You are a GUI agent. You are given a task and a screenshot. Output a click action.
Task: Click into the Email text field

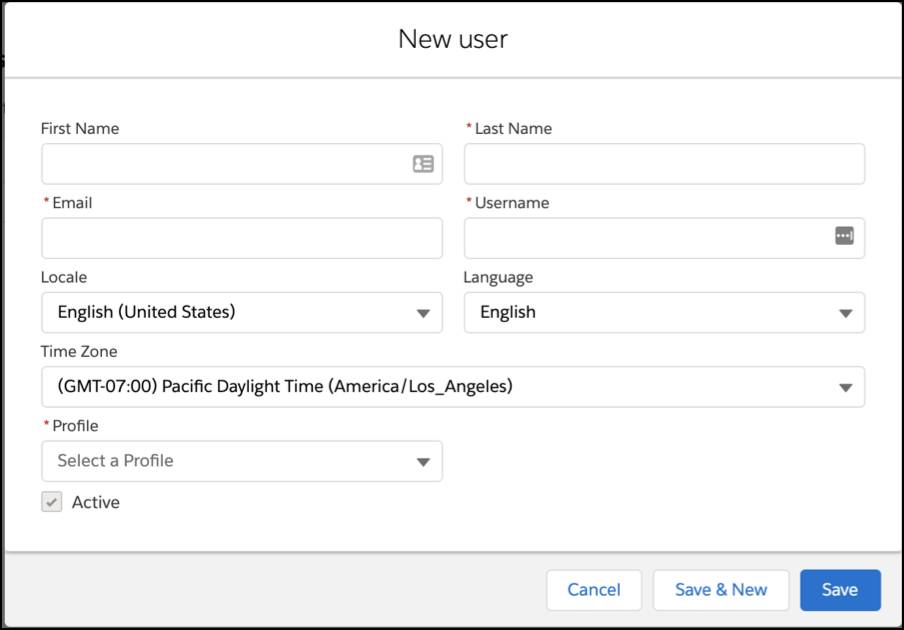tap(242, 238)
